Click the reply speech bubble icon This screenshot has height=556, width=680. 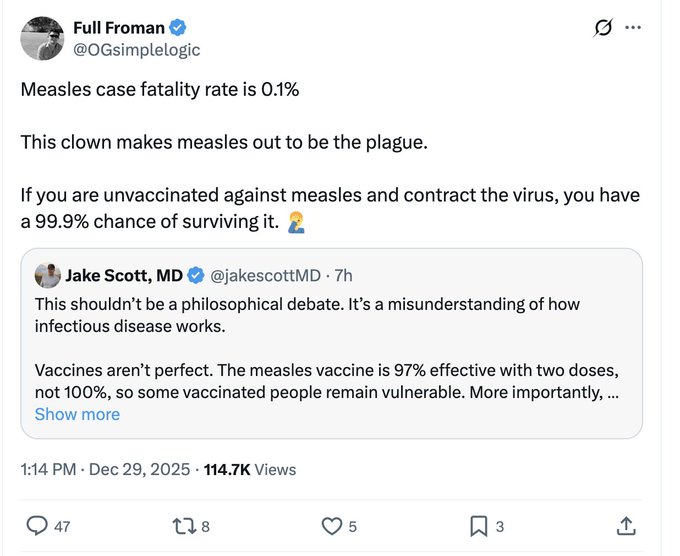point(36,525)
